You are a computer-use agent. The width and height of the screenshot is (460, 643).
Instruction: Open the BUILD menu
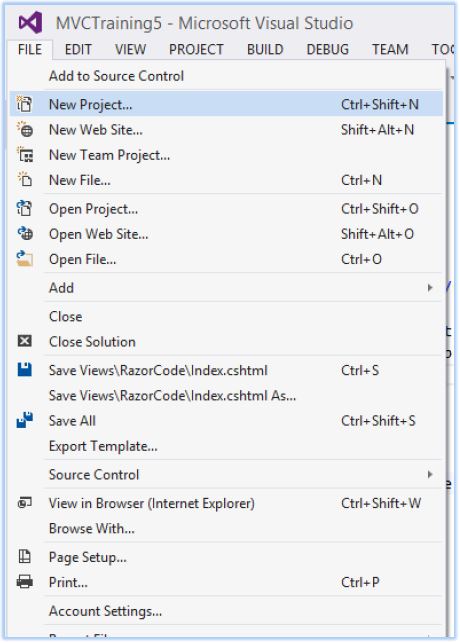(265, 50)
